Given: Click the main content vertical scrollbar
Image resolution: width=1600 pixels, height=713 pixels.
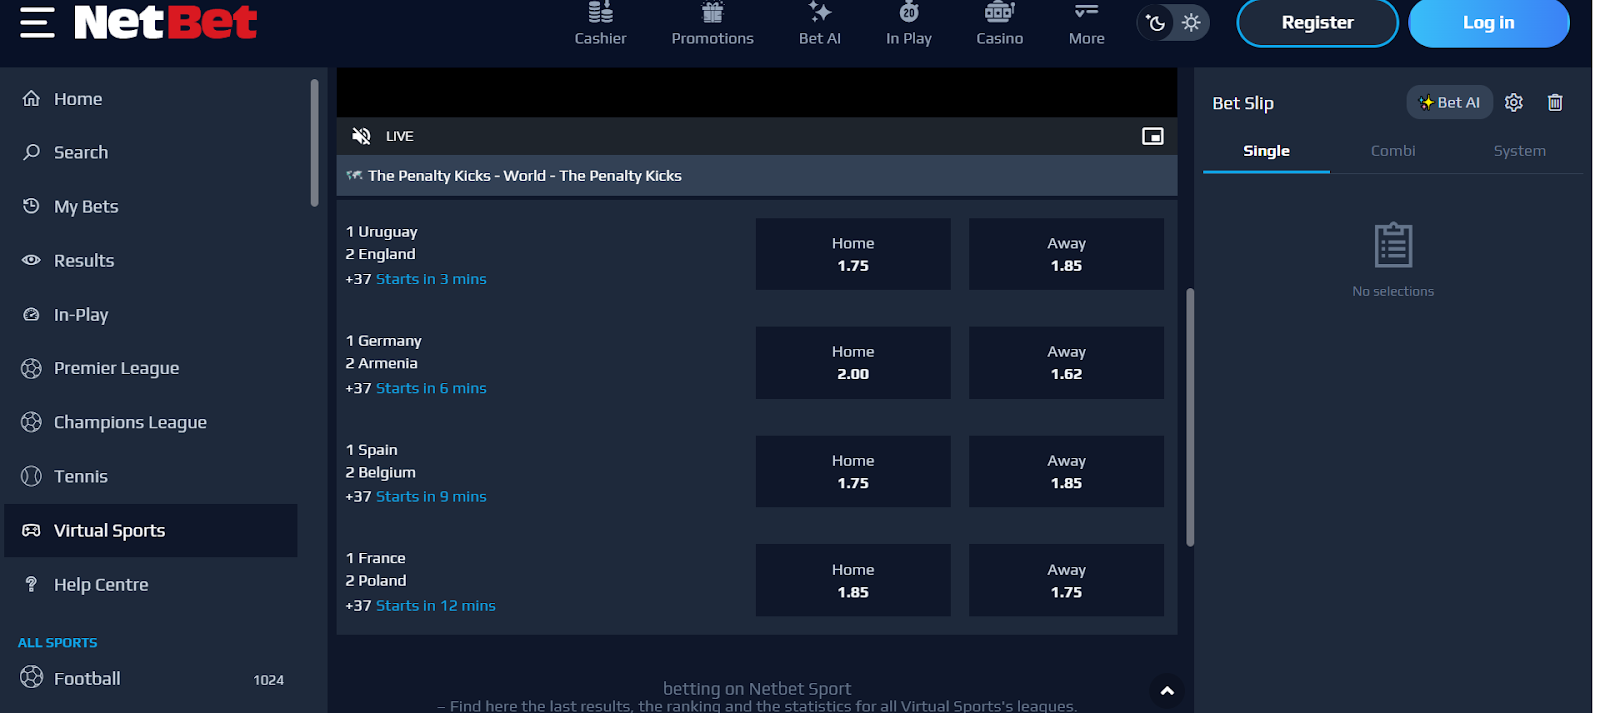Looking at the screenshot, I should coord(1190,417).
